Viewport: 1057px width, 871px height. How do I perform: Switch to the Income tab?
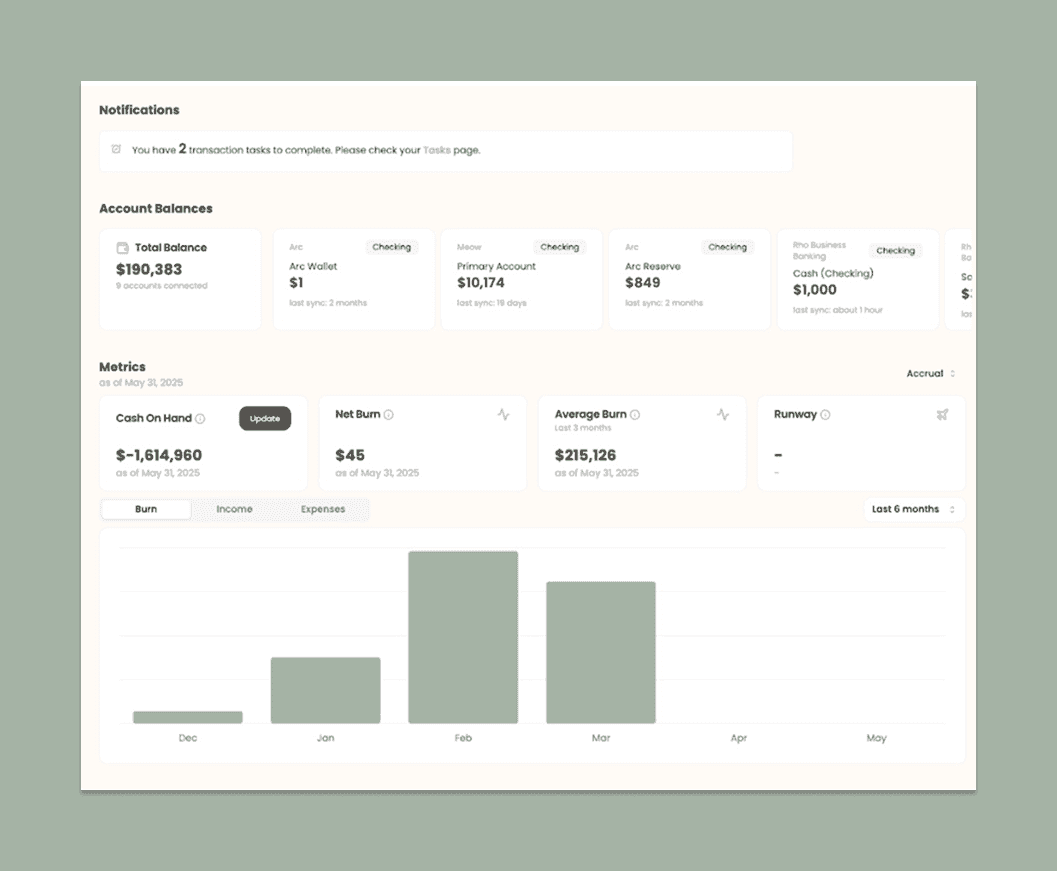[x=235, y=509]
